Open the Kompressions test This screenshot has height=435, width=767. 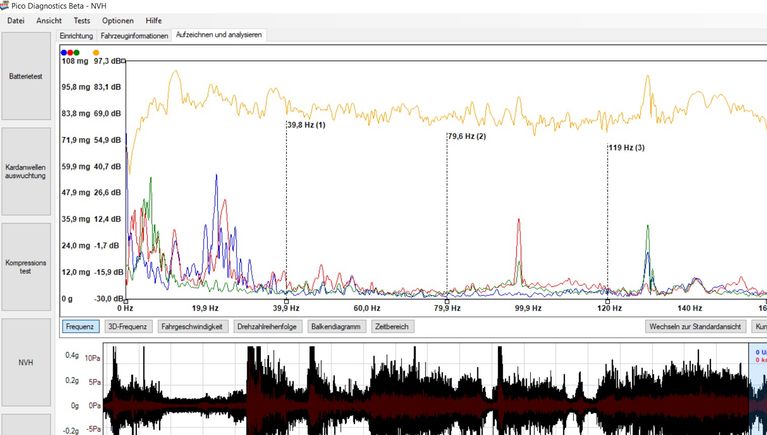(26, 267)
